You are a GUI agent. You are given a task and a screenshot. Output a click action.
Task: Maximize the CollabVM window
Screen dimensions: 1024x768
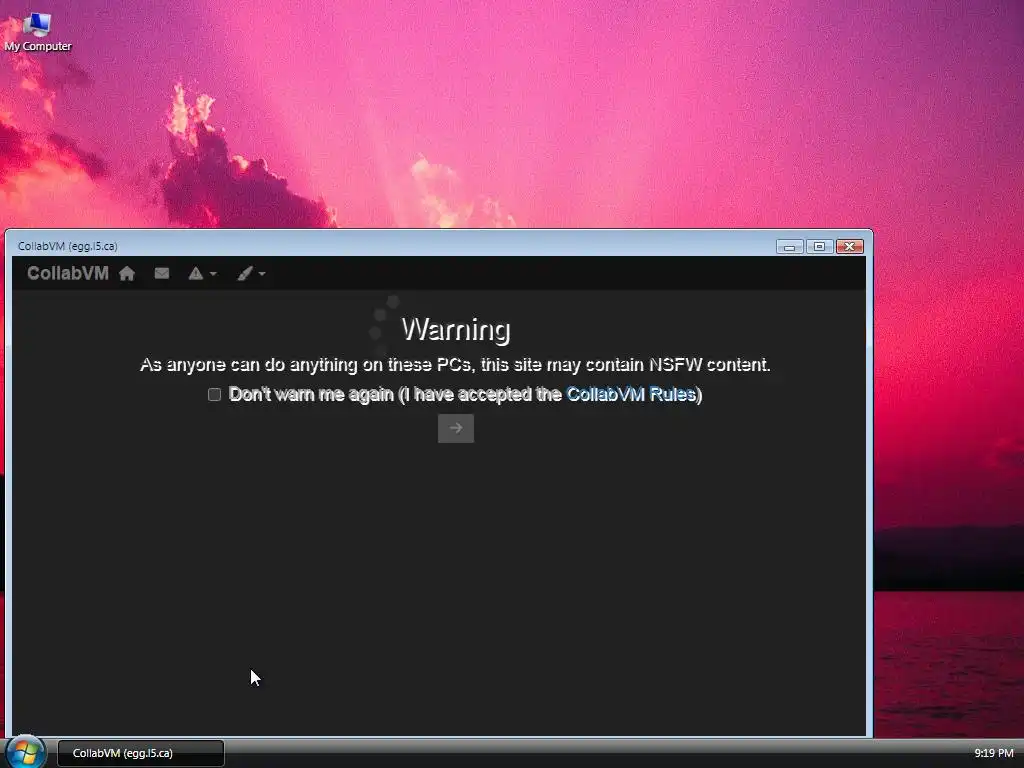pyautogui.click(x=819, y=246)
